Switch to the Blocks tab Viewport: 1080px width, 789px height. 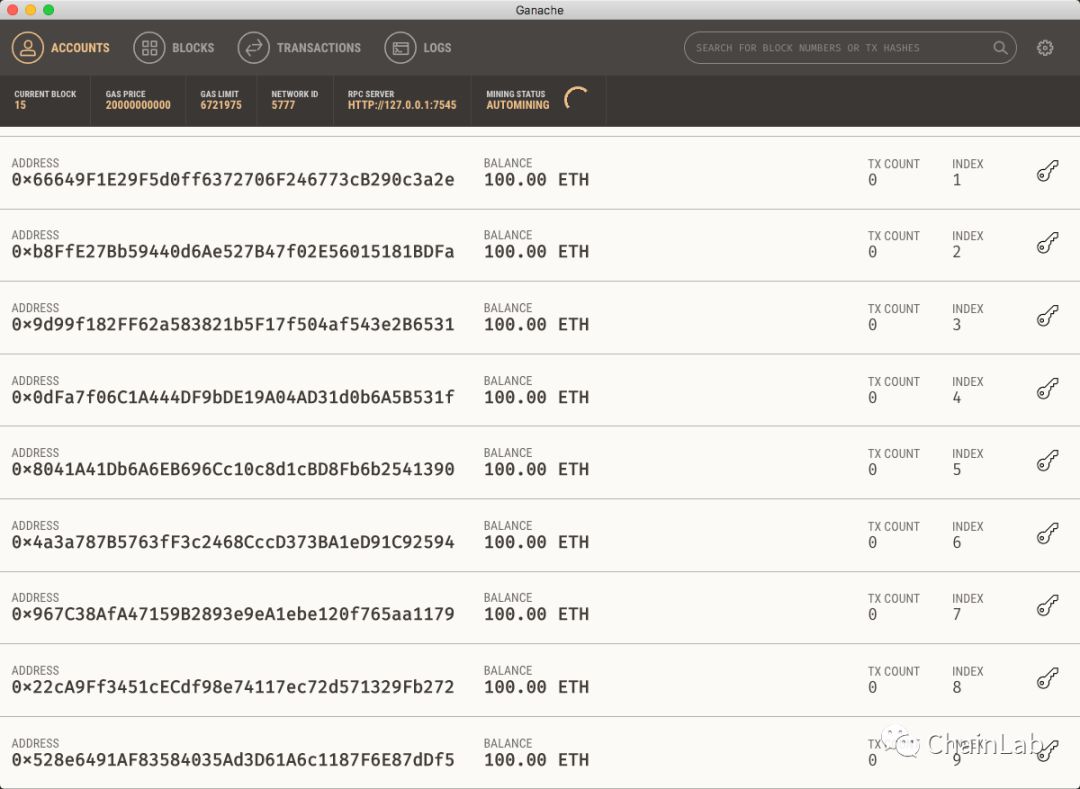(174, 48)
